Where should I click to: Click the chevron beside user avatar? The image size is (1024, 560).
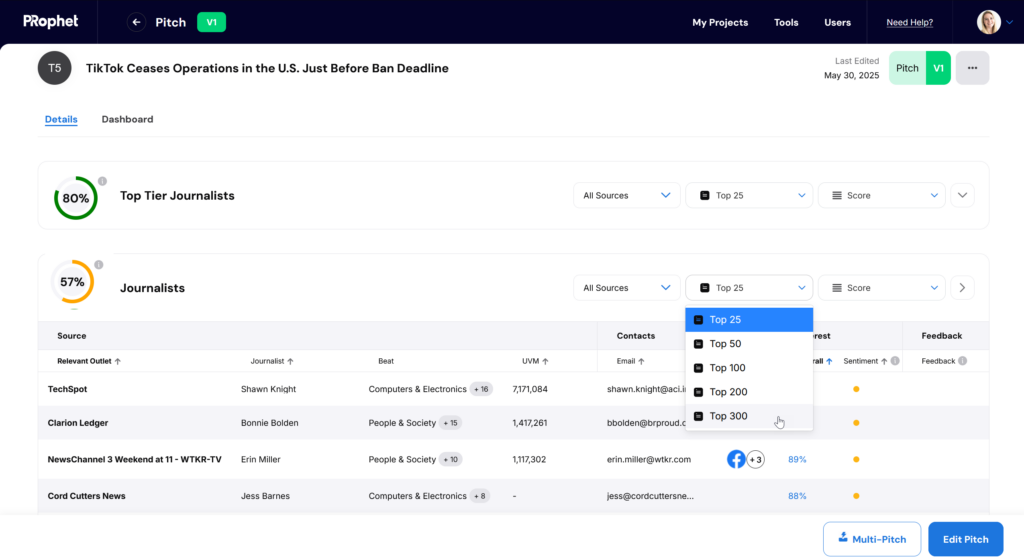pyautogui.click(x=1010, y=22)
